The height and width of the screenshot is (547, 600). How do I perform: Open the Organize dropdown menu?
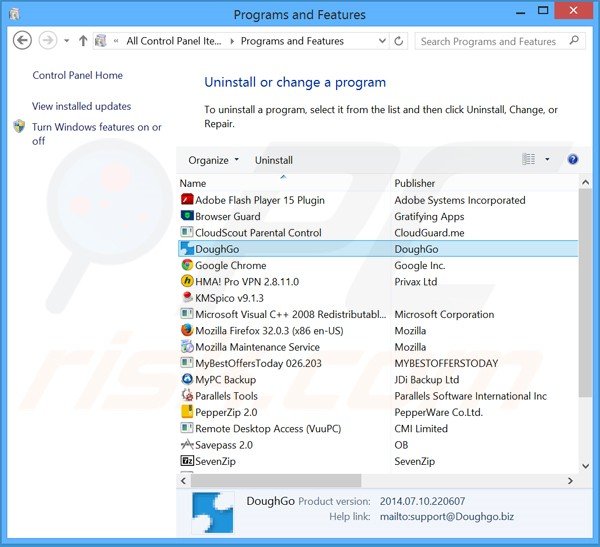click(x=213, y=160)
